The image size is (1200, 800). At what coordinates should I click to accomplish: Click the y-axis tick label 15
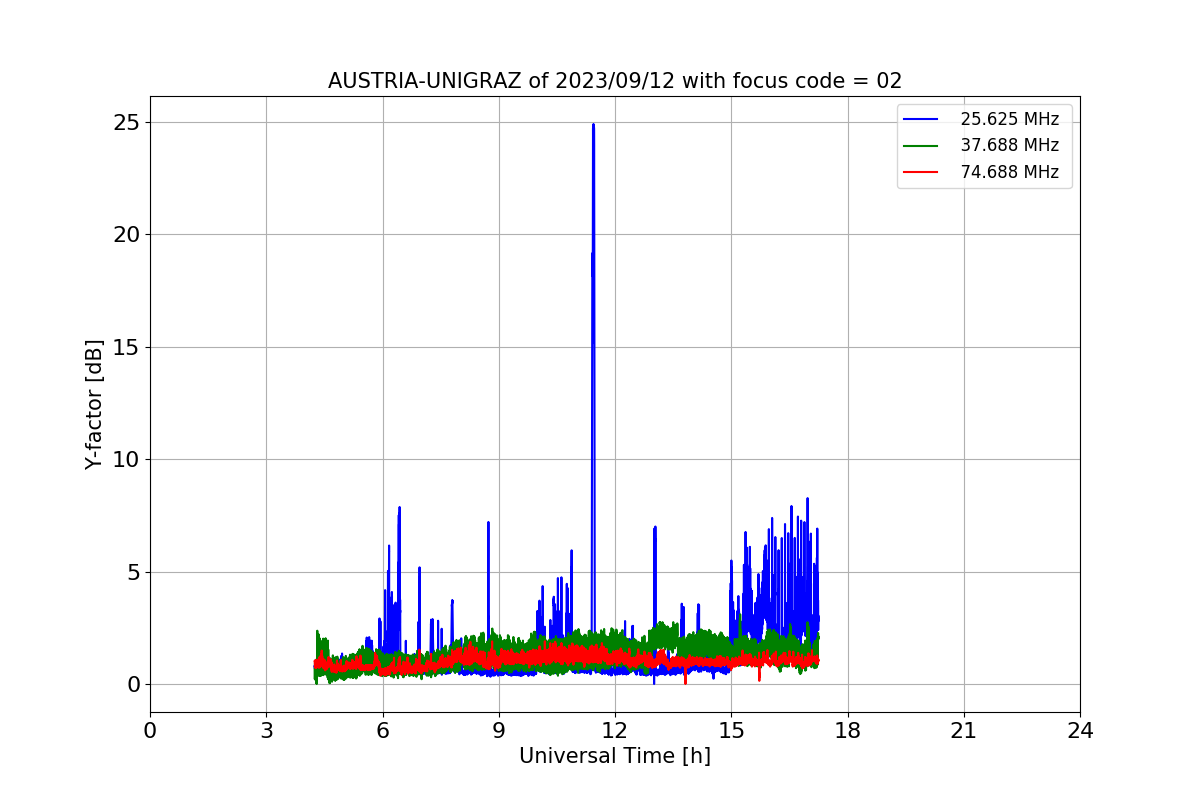click(x=125, y=347)
